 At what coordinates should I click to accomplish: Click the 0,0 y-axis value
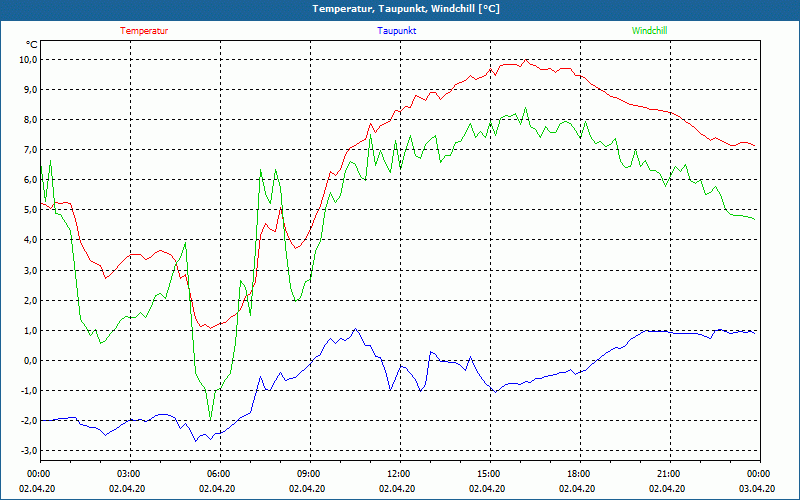click(x=31, y=361)
